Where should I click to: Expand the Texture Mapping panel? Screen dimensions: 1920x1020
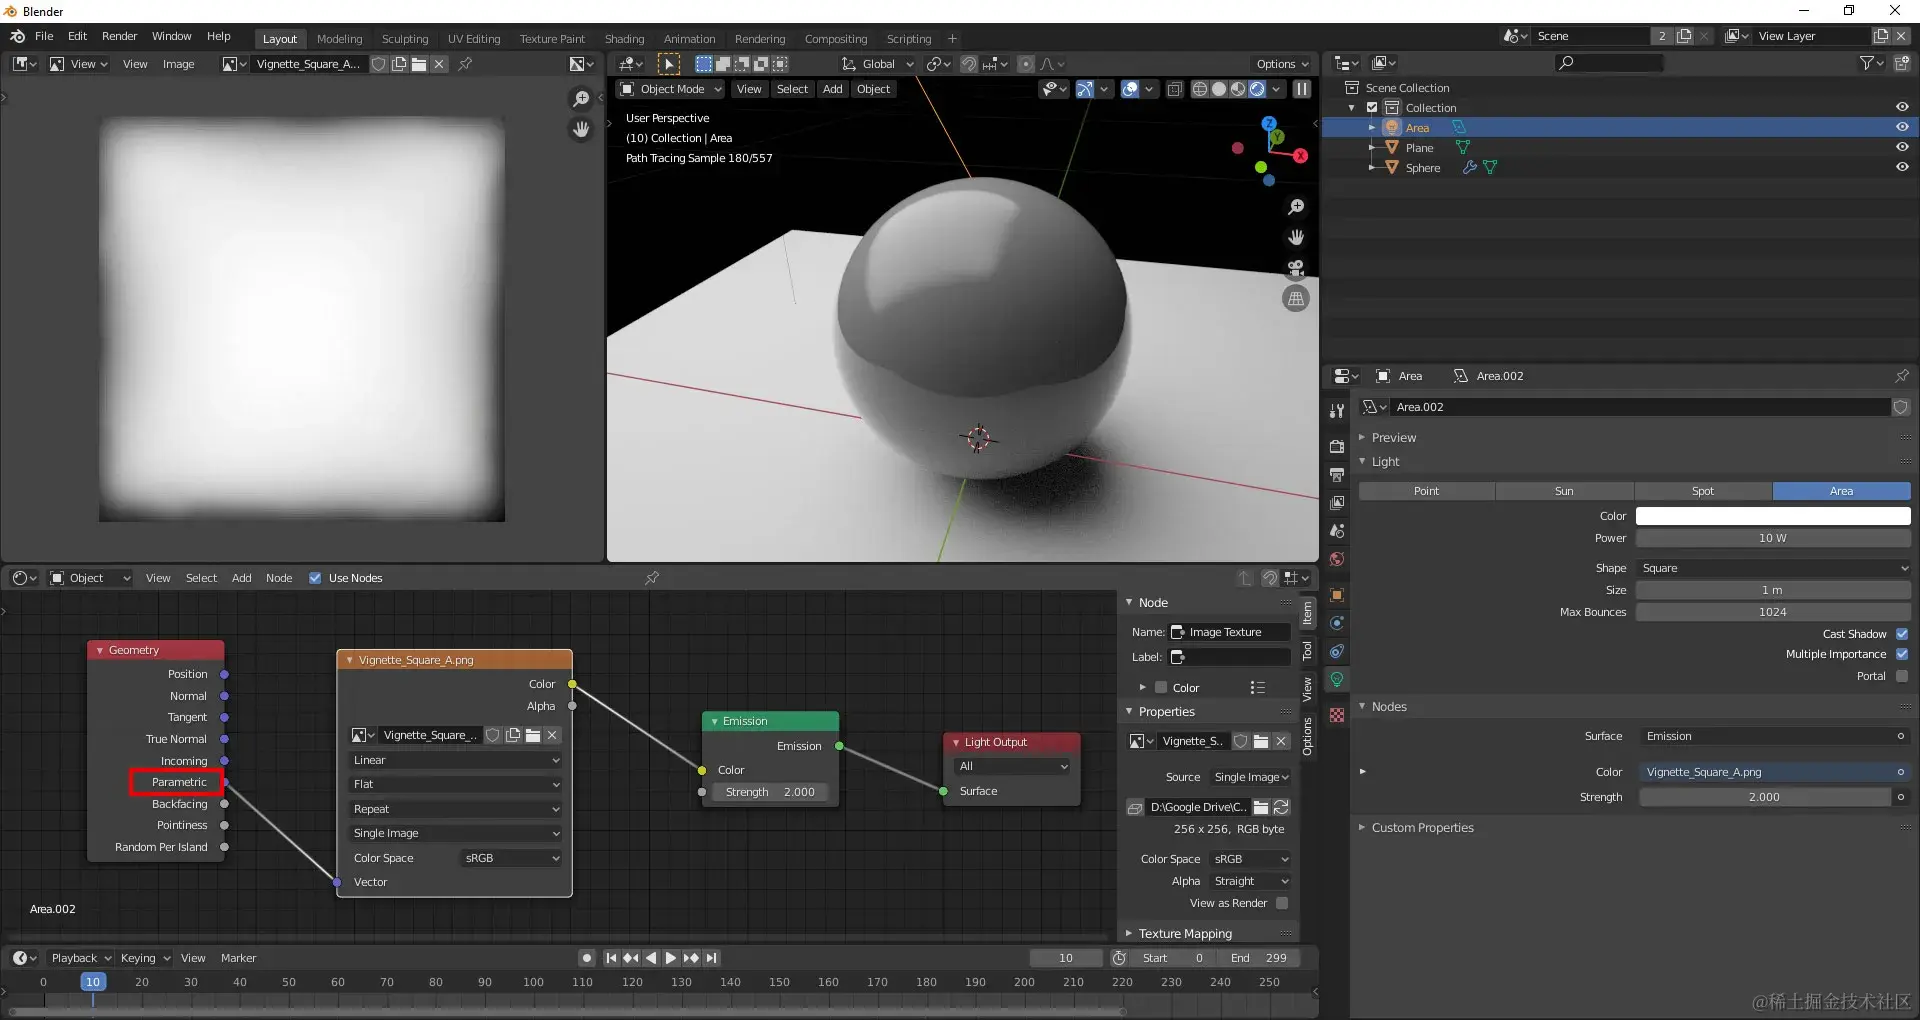coord(1185,933)
